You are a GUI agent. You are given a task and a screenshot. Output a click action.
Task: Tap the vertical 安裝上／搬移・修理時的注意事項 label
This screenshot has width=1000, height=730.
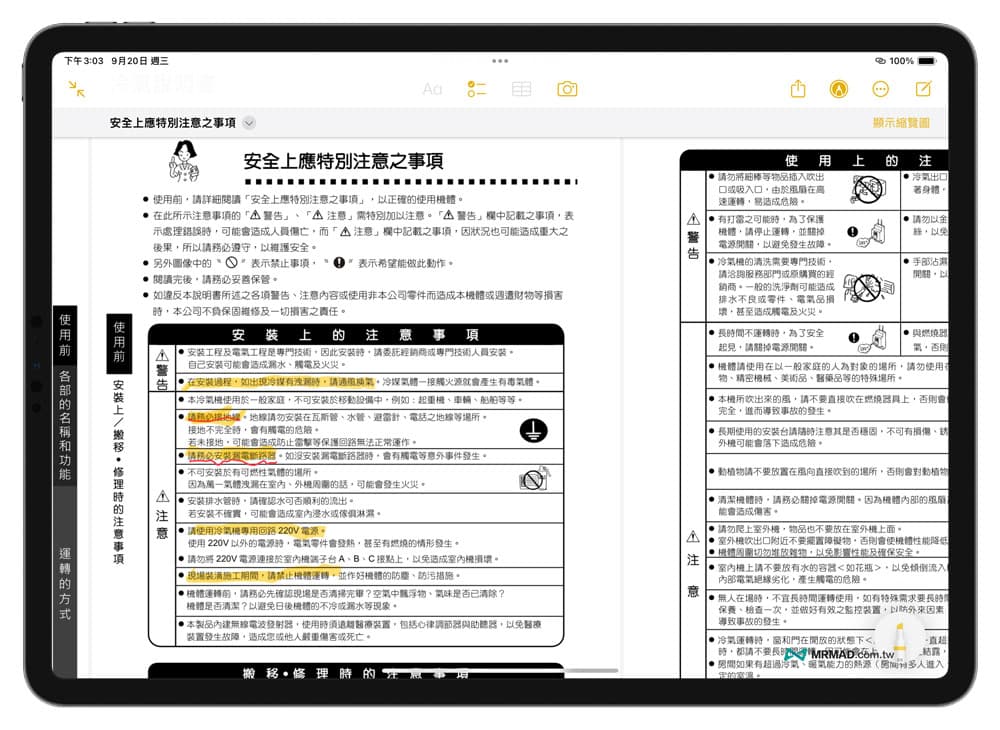[x=119, y=472]
